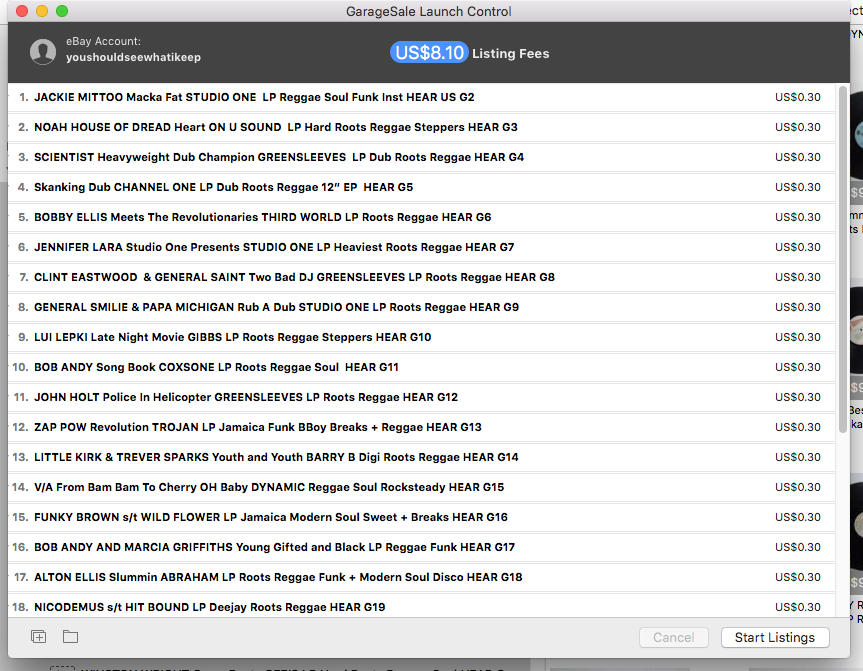
Task: Click the listing list vertical scrollbar
Action: point(843,259)
